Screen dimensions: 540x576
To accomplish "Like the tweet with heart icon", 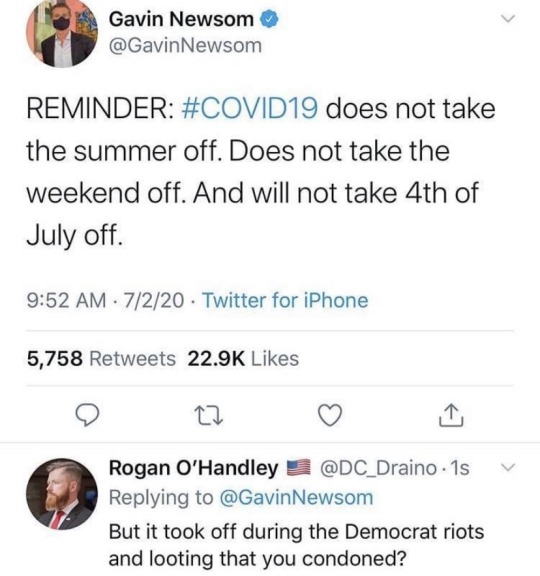I will 330,415.
